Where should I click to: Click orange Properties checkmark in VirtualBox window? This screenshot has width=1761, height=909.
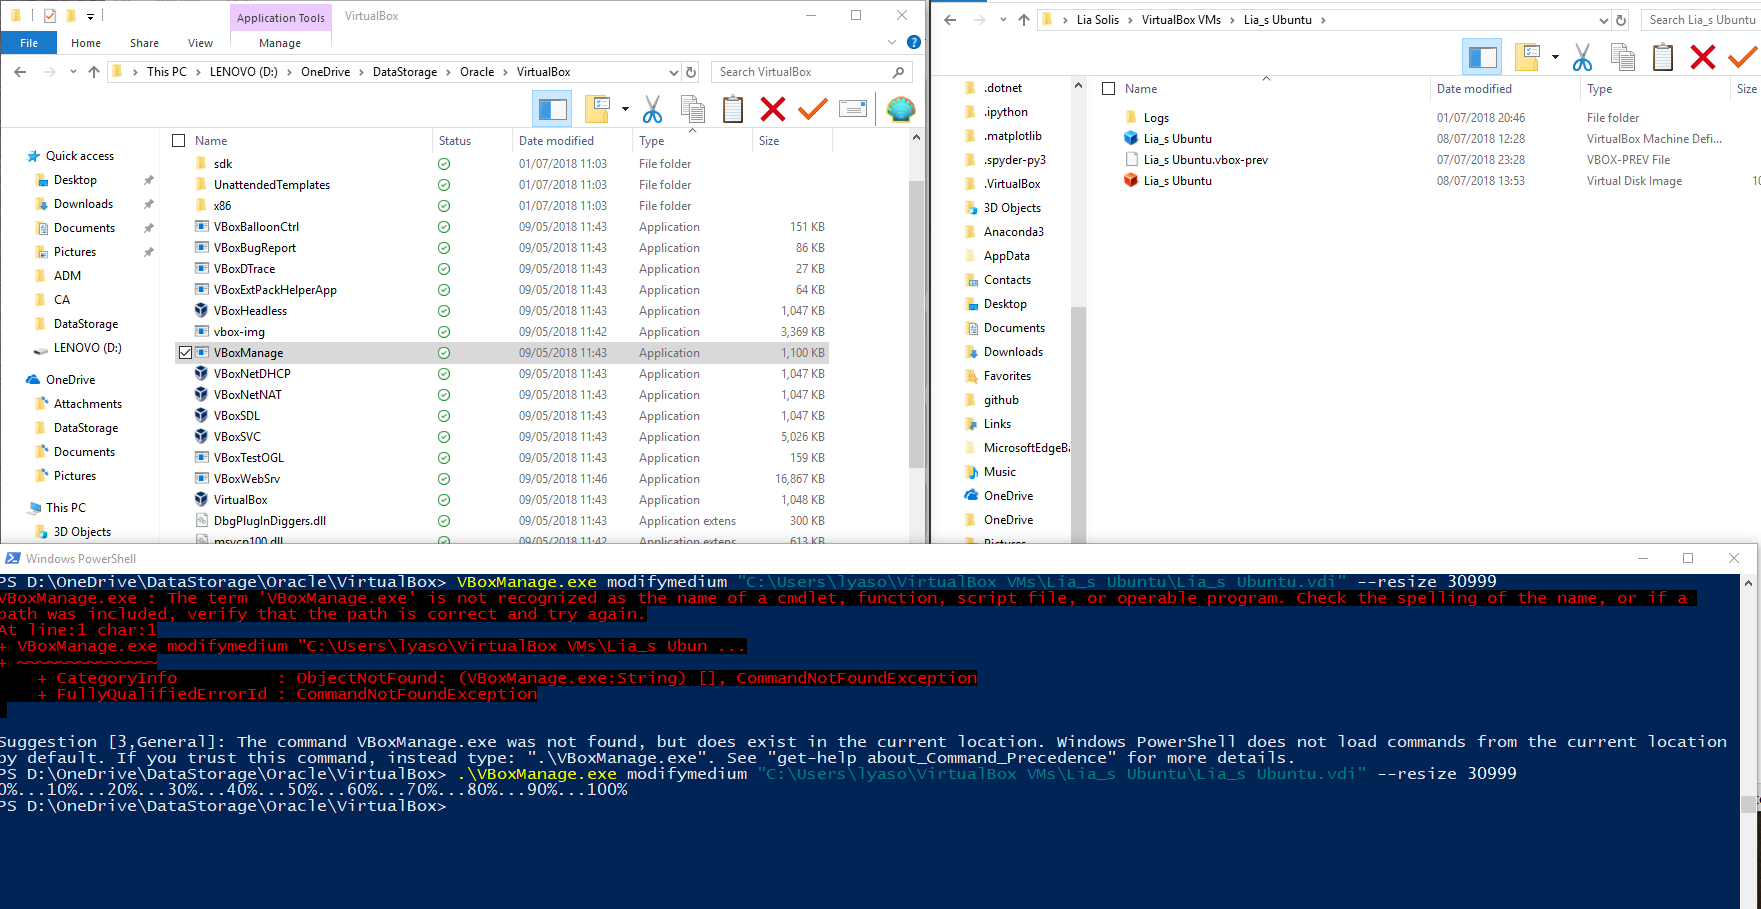813,109
